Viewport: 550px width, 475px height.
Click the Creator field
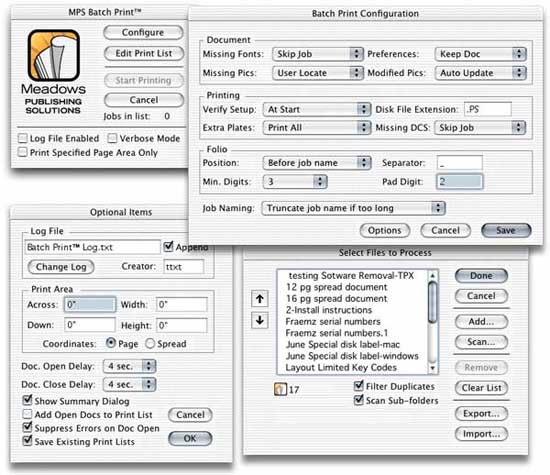183,267
